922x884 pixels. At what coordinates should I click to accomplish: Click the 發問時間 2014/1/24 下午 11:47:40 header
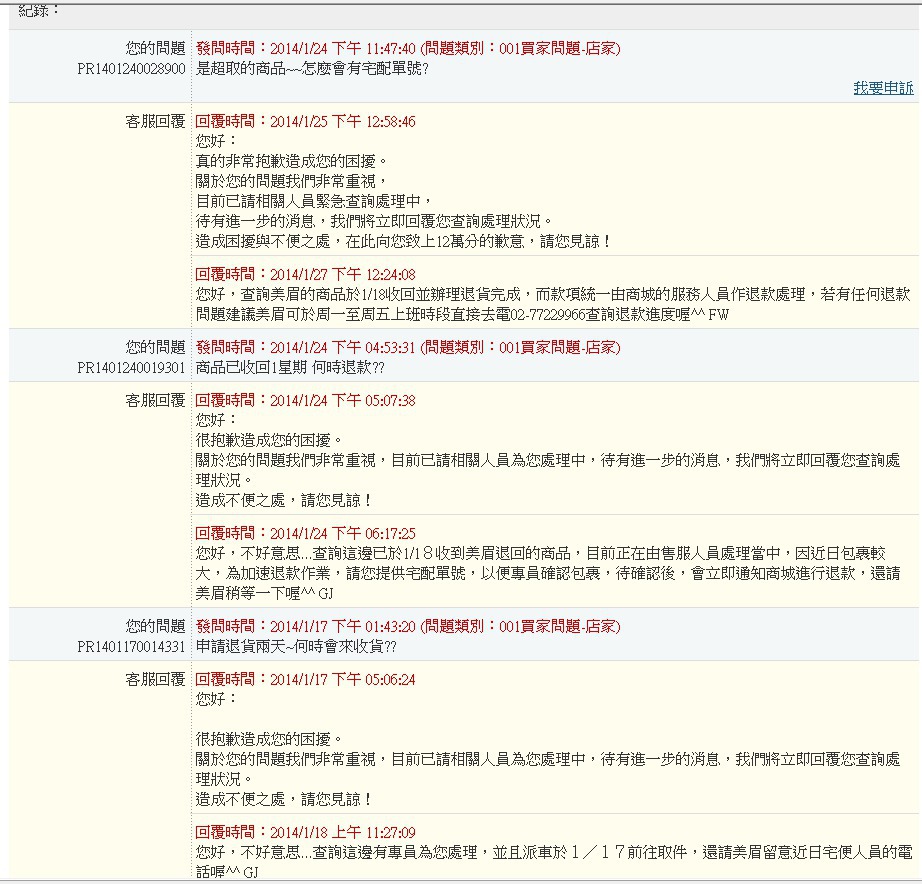point(407,48)
